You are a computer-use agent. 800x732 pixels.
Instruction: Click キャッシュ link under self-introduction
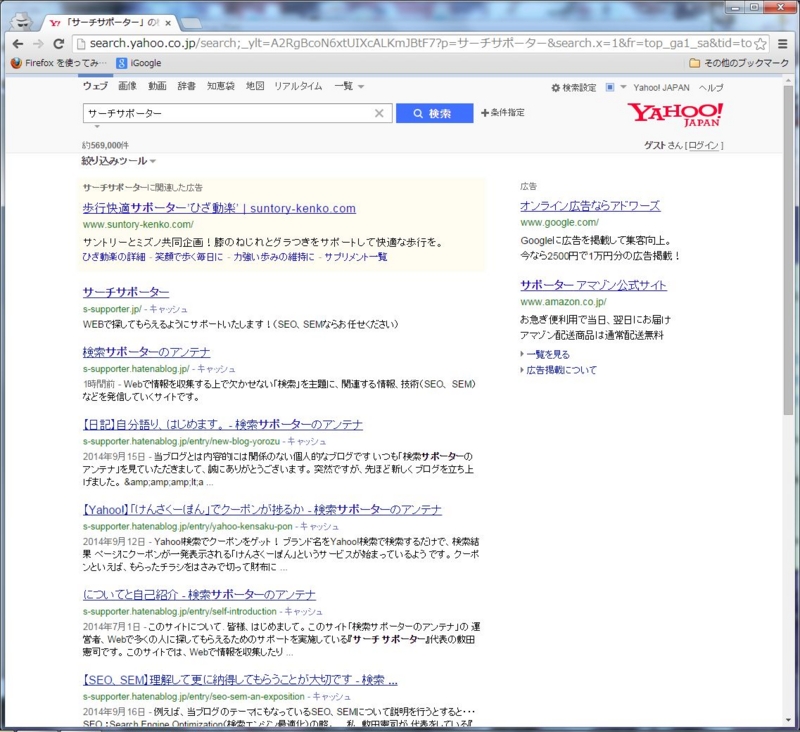pos(304,612)
